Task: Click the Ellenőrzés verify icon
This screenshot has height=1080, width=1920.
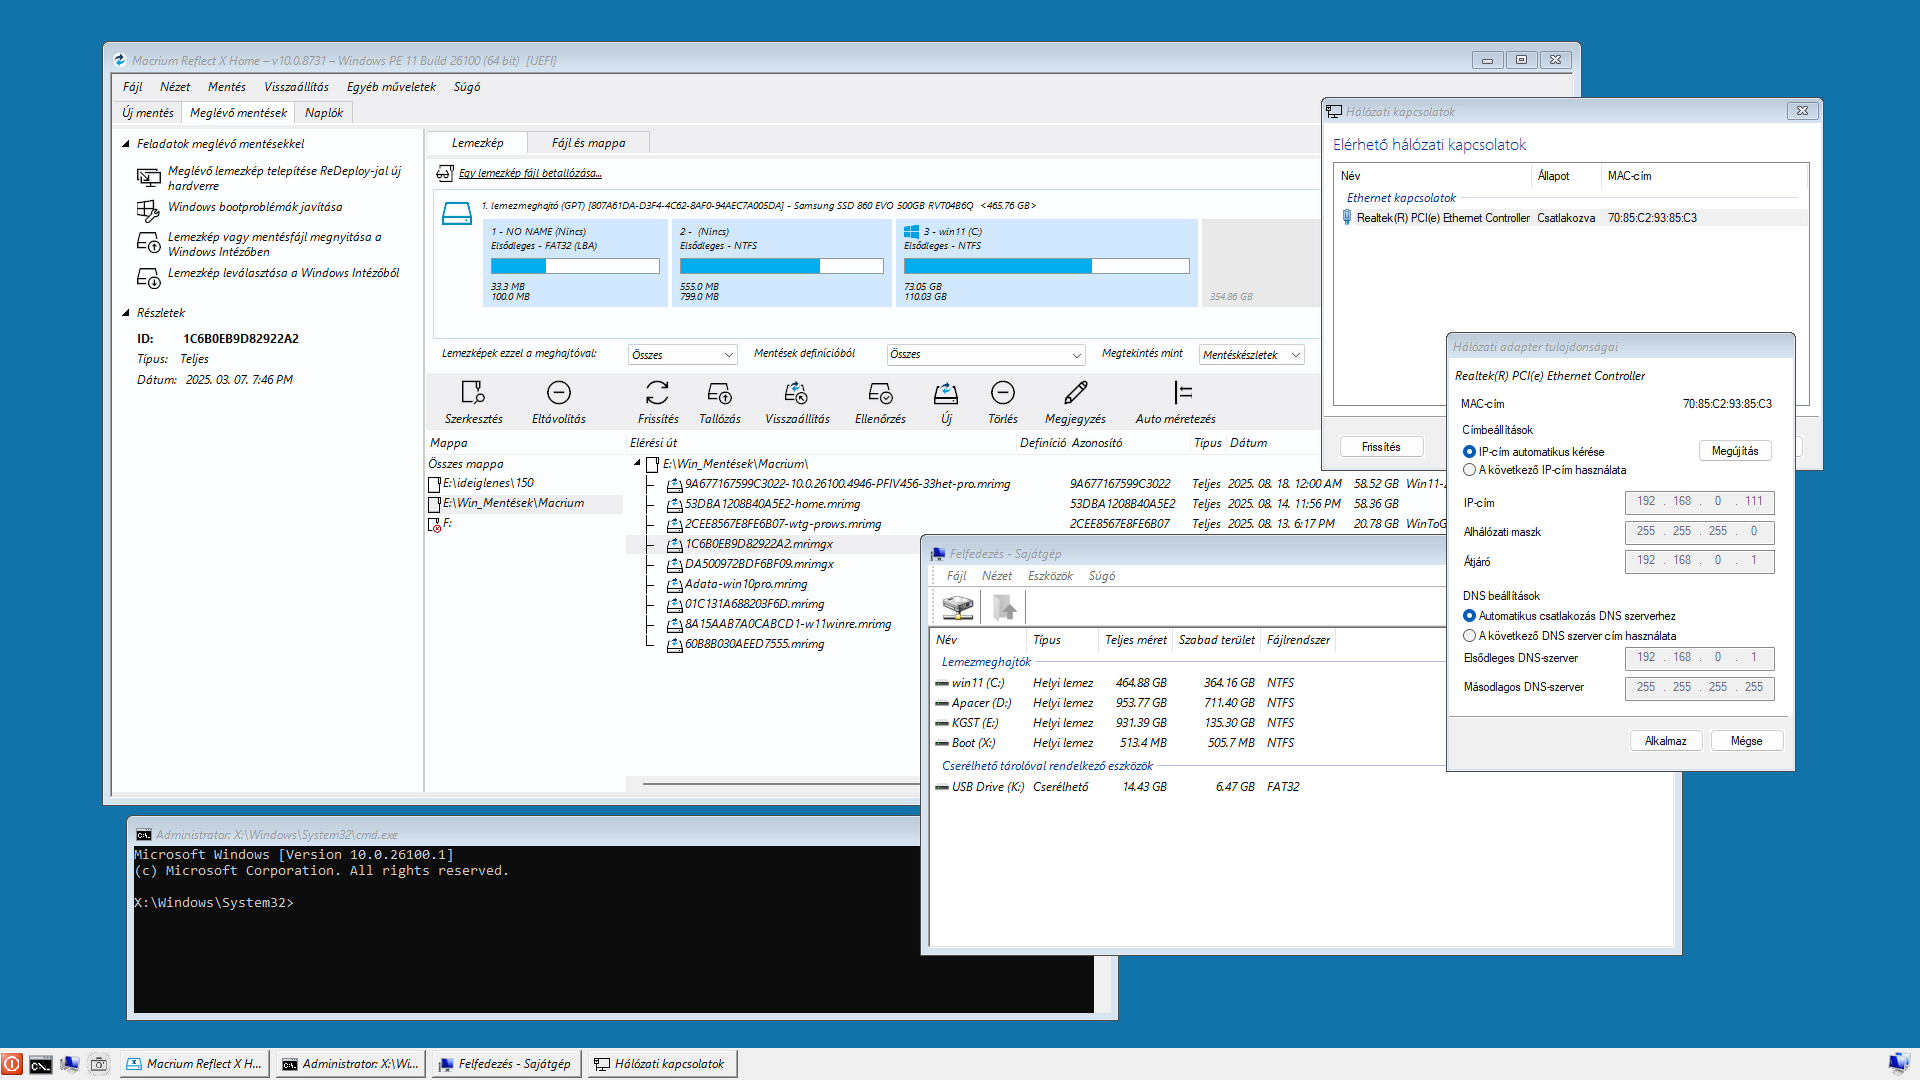Action: [880, 393]
